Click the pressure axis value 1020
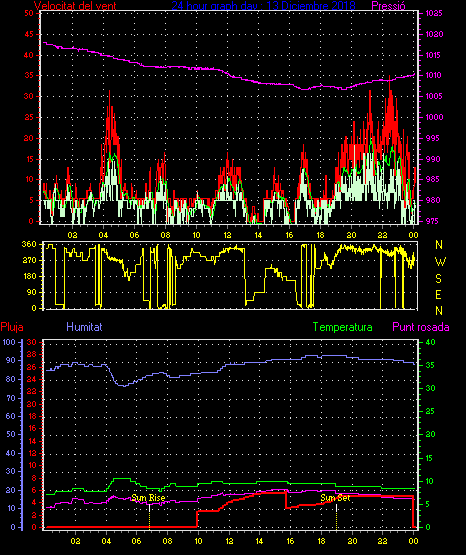The height and width of the screenshot is (555, 466). tap(434, 34)
